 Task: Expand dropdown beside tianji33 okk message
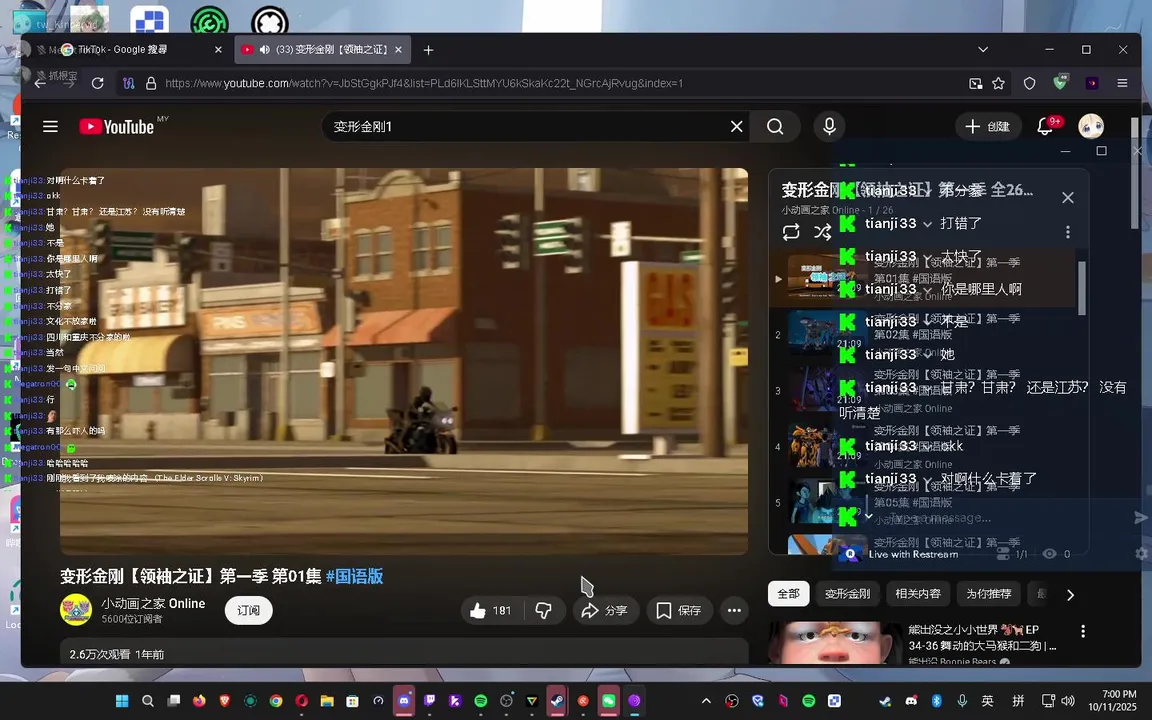pos(927,447)
